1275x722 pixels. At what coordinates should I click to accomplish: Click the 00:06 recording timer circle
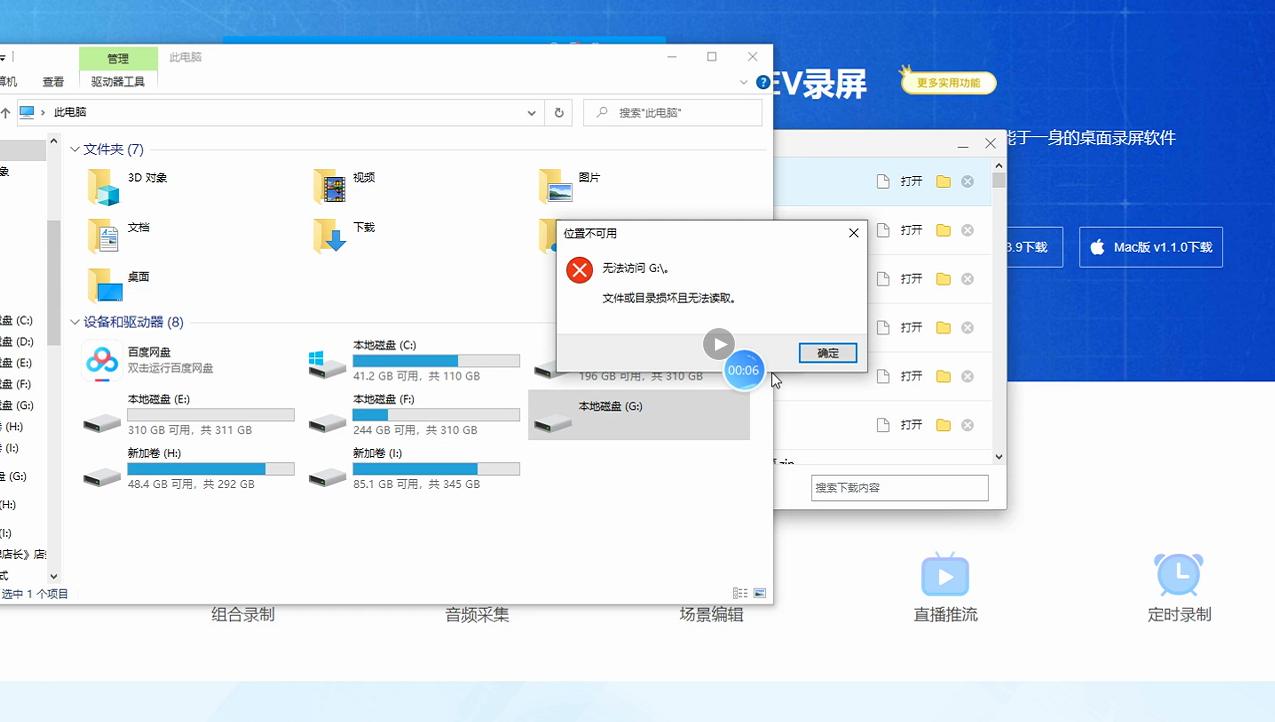(743, 370)
